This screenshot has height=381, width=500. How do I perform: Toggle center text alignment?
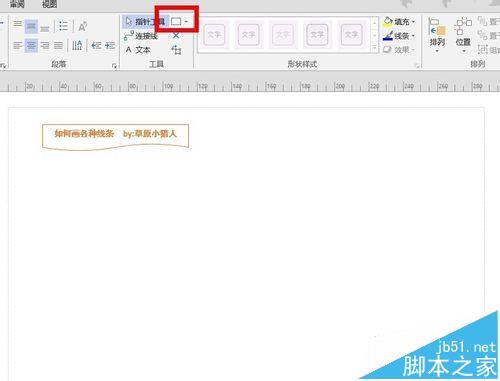31,45
